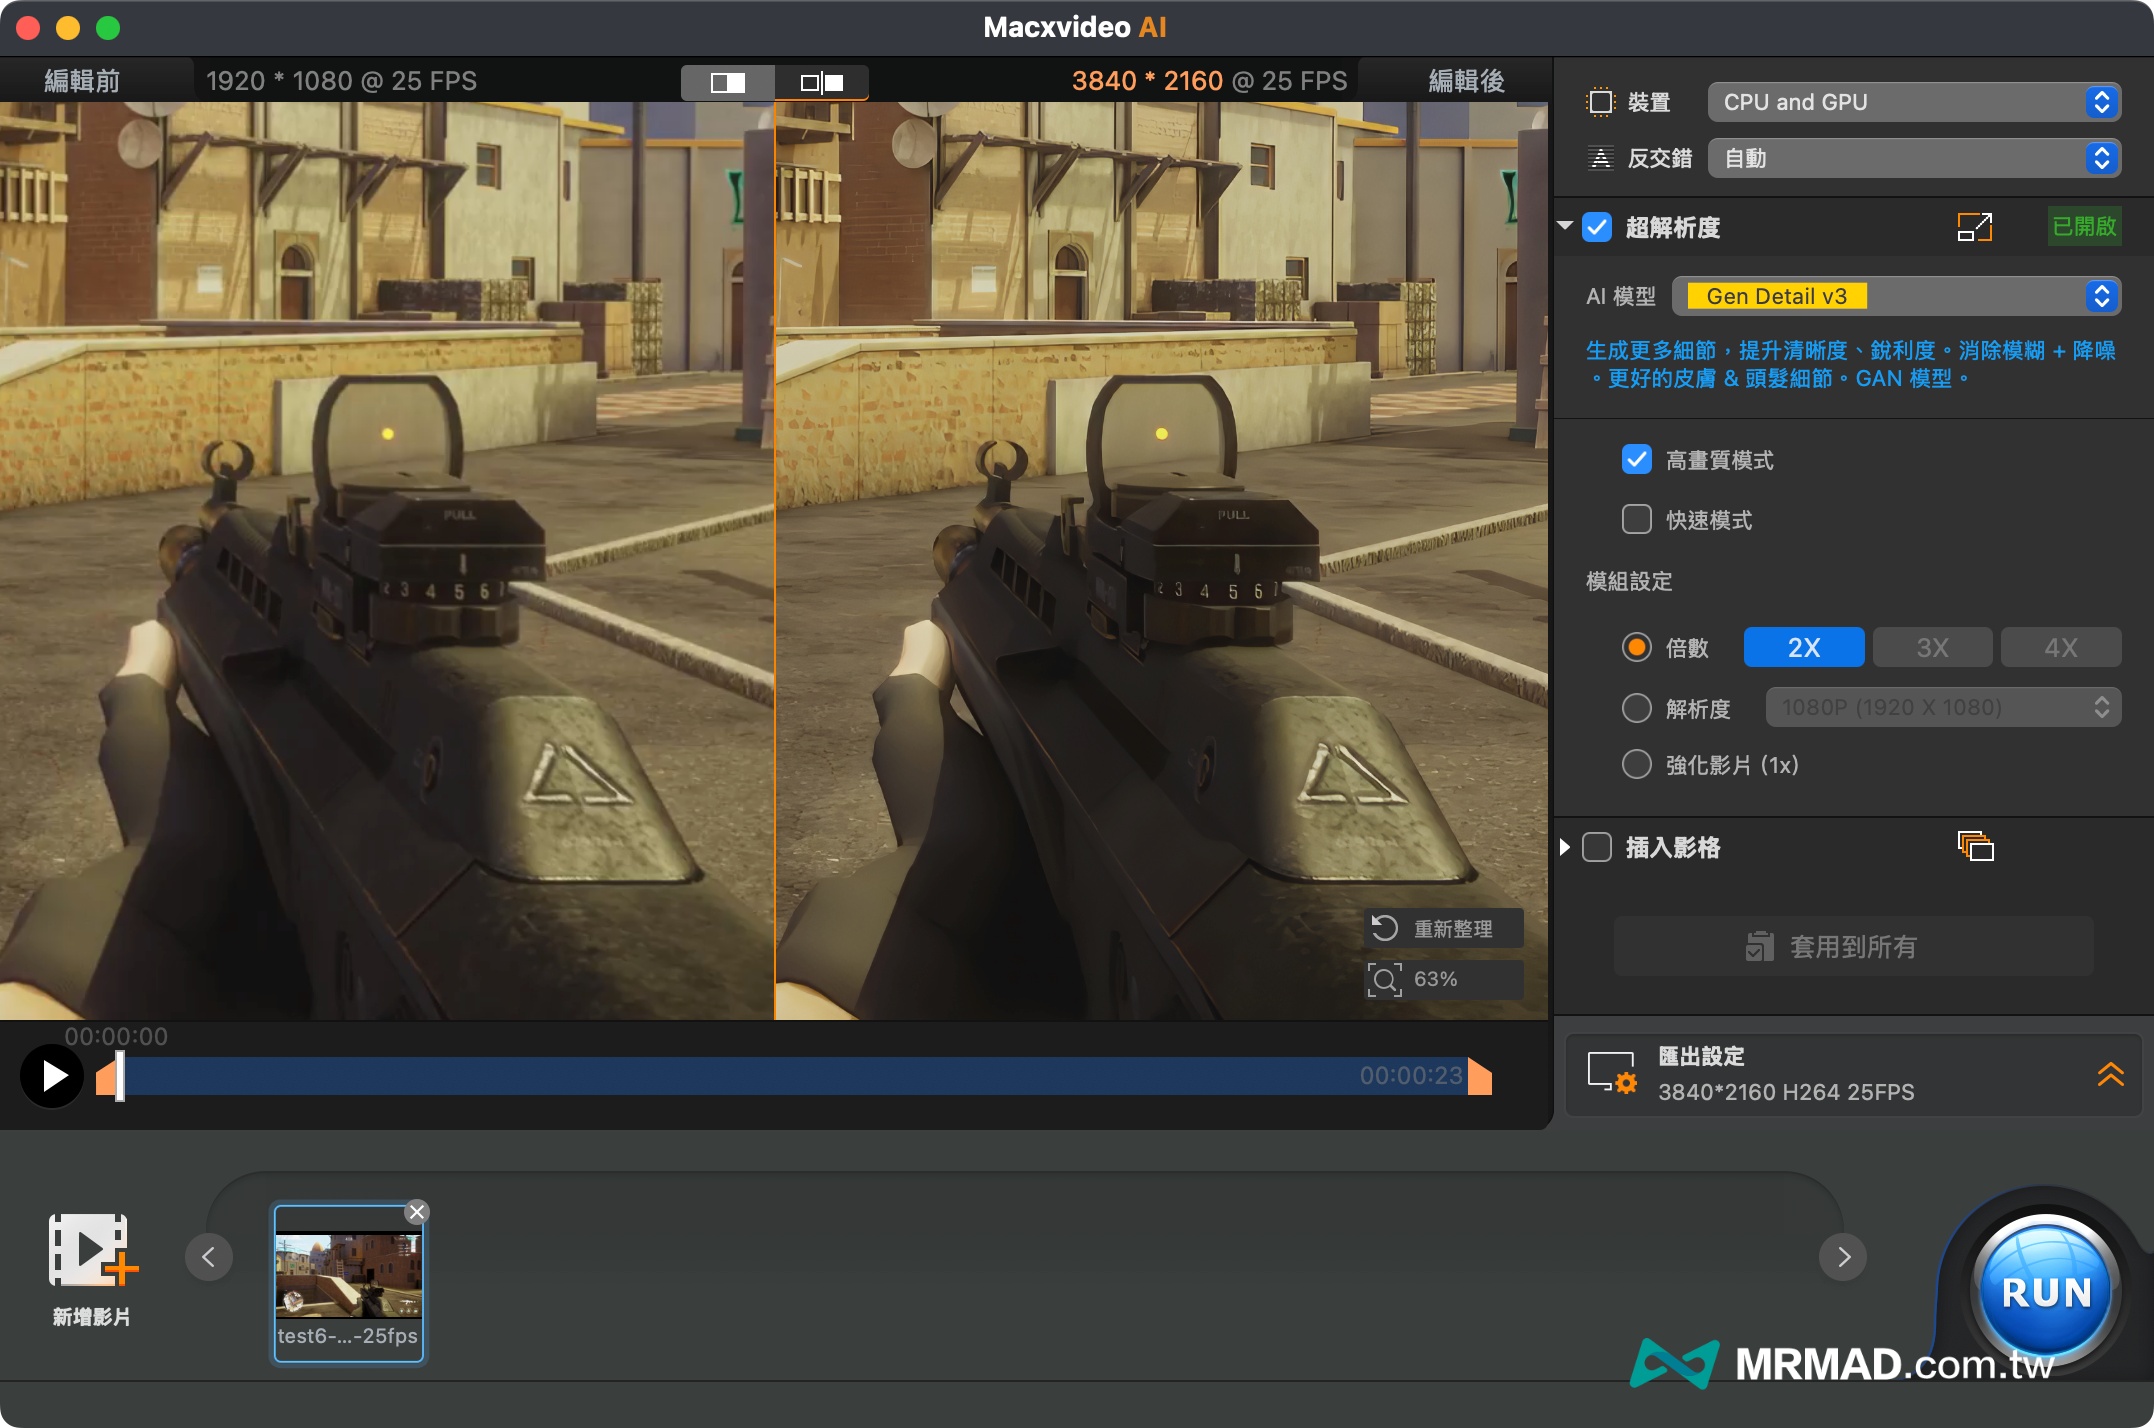
Task: Expand the Frame Interpolation (插入影格) section
Action: pos(1565,848)
